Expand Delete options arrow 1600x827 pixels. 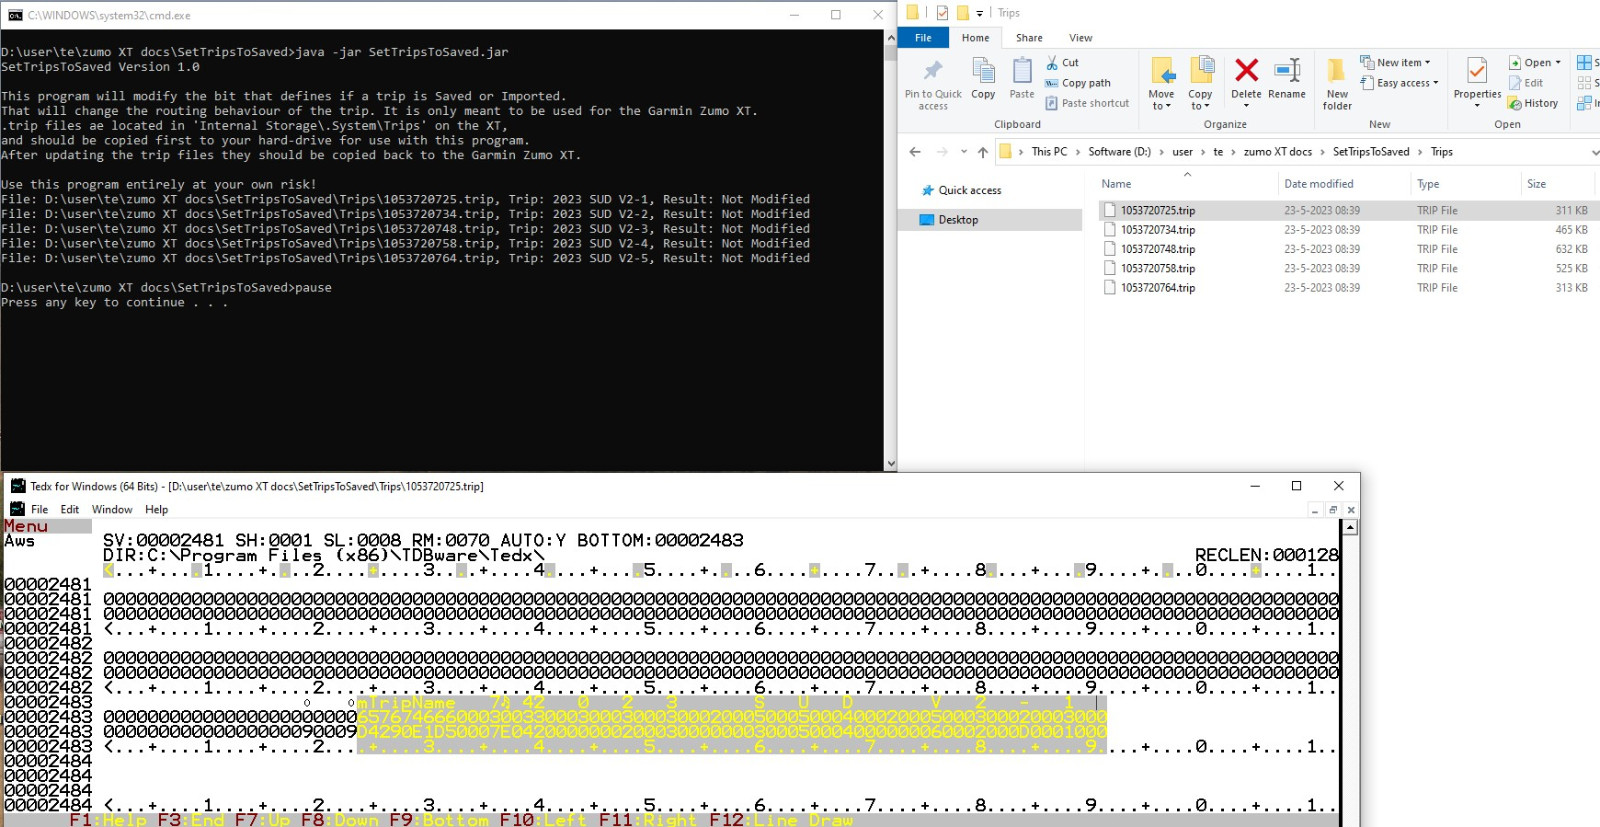(1246, 106)
